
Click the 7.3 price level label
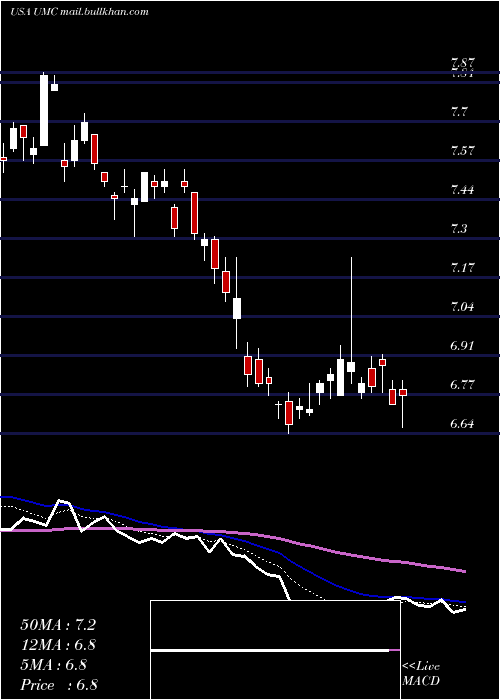coord(459,229)
